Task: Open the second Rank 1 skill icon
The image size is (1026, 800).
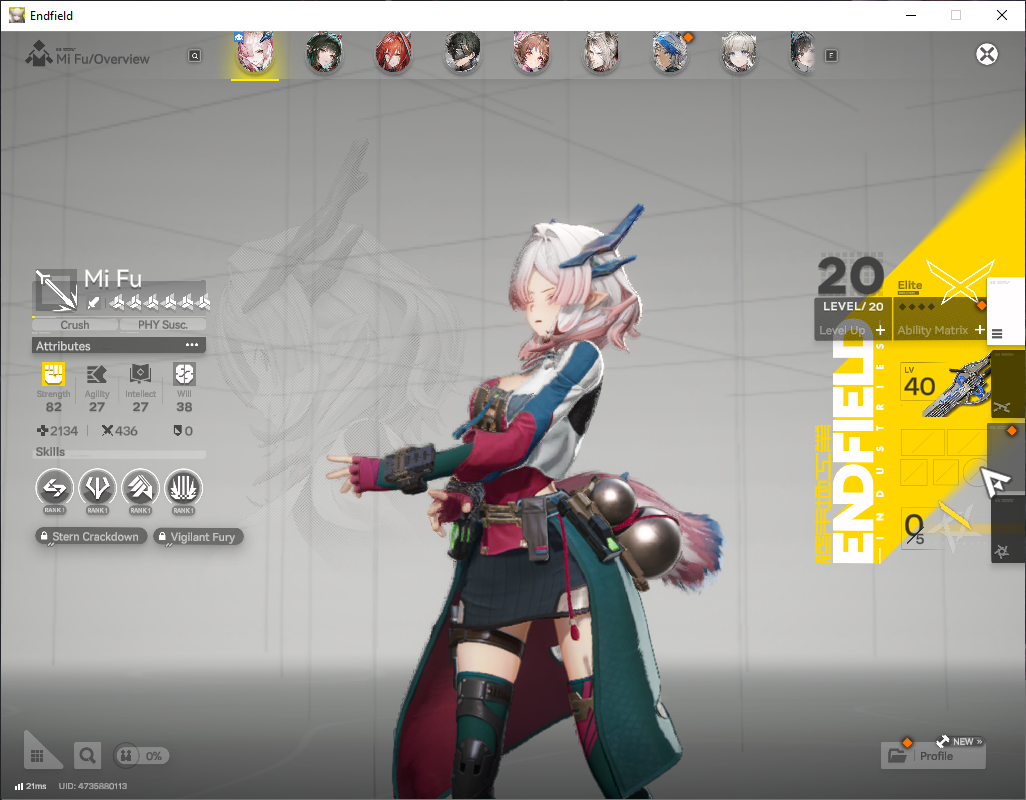Action: 97,488
